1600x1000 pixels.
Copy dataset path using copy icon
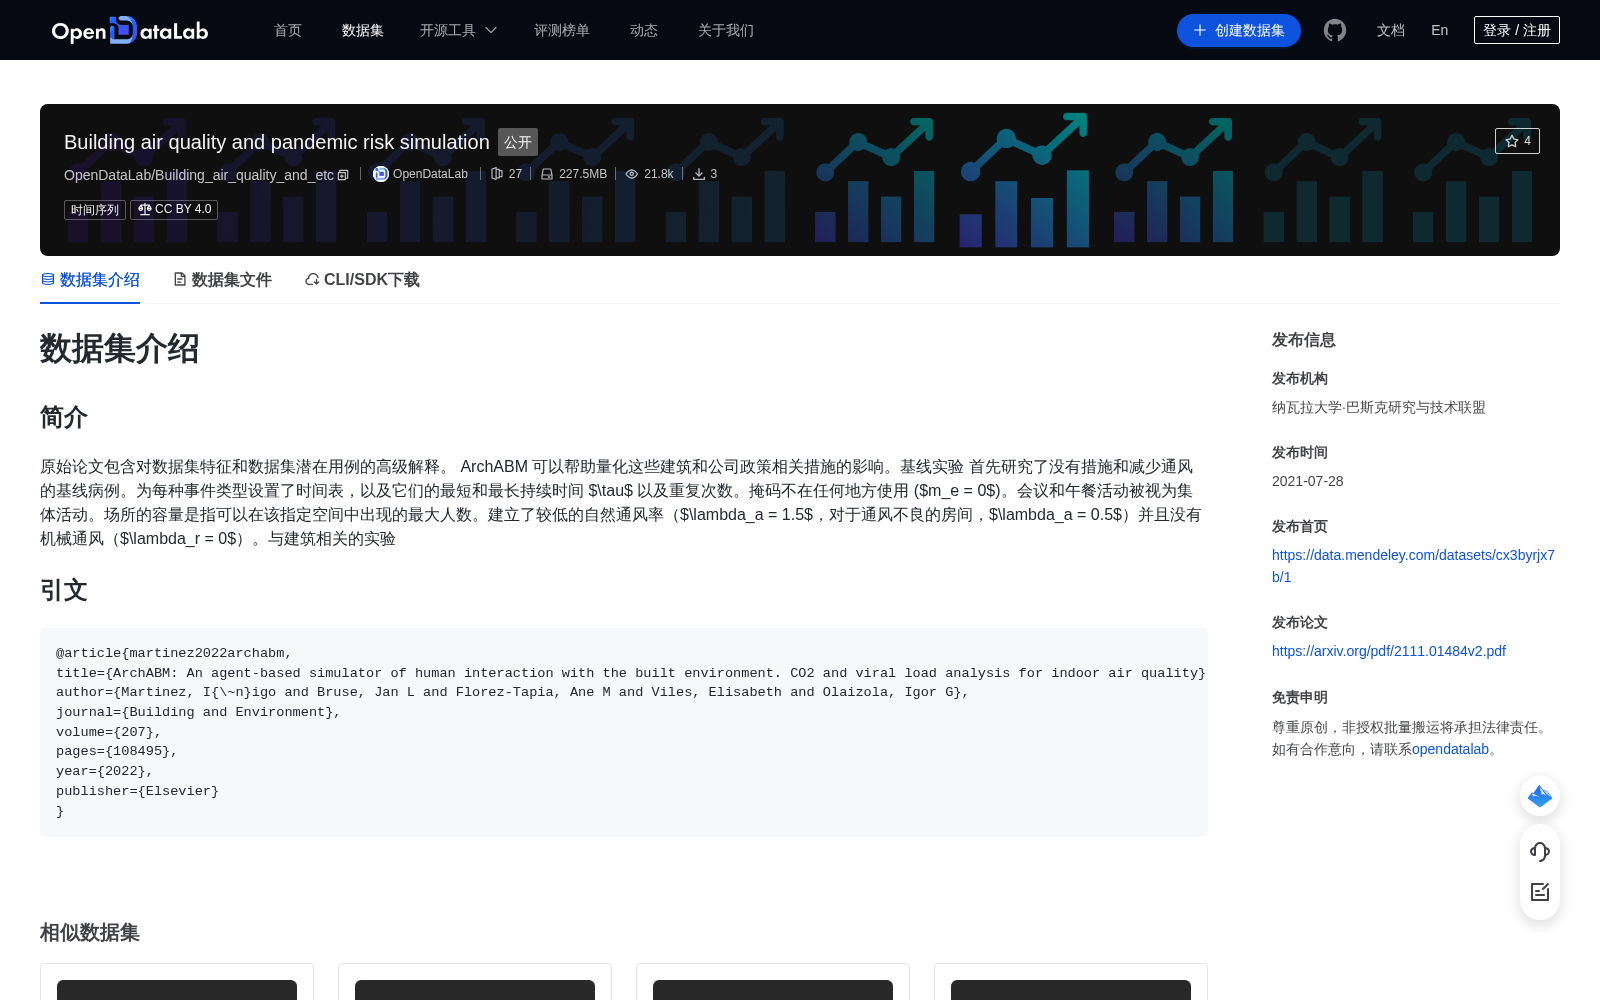pyautogui.click(x=343, y=175)
